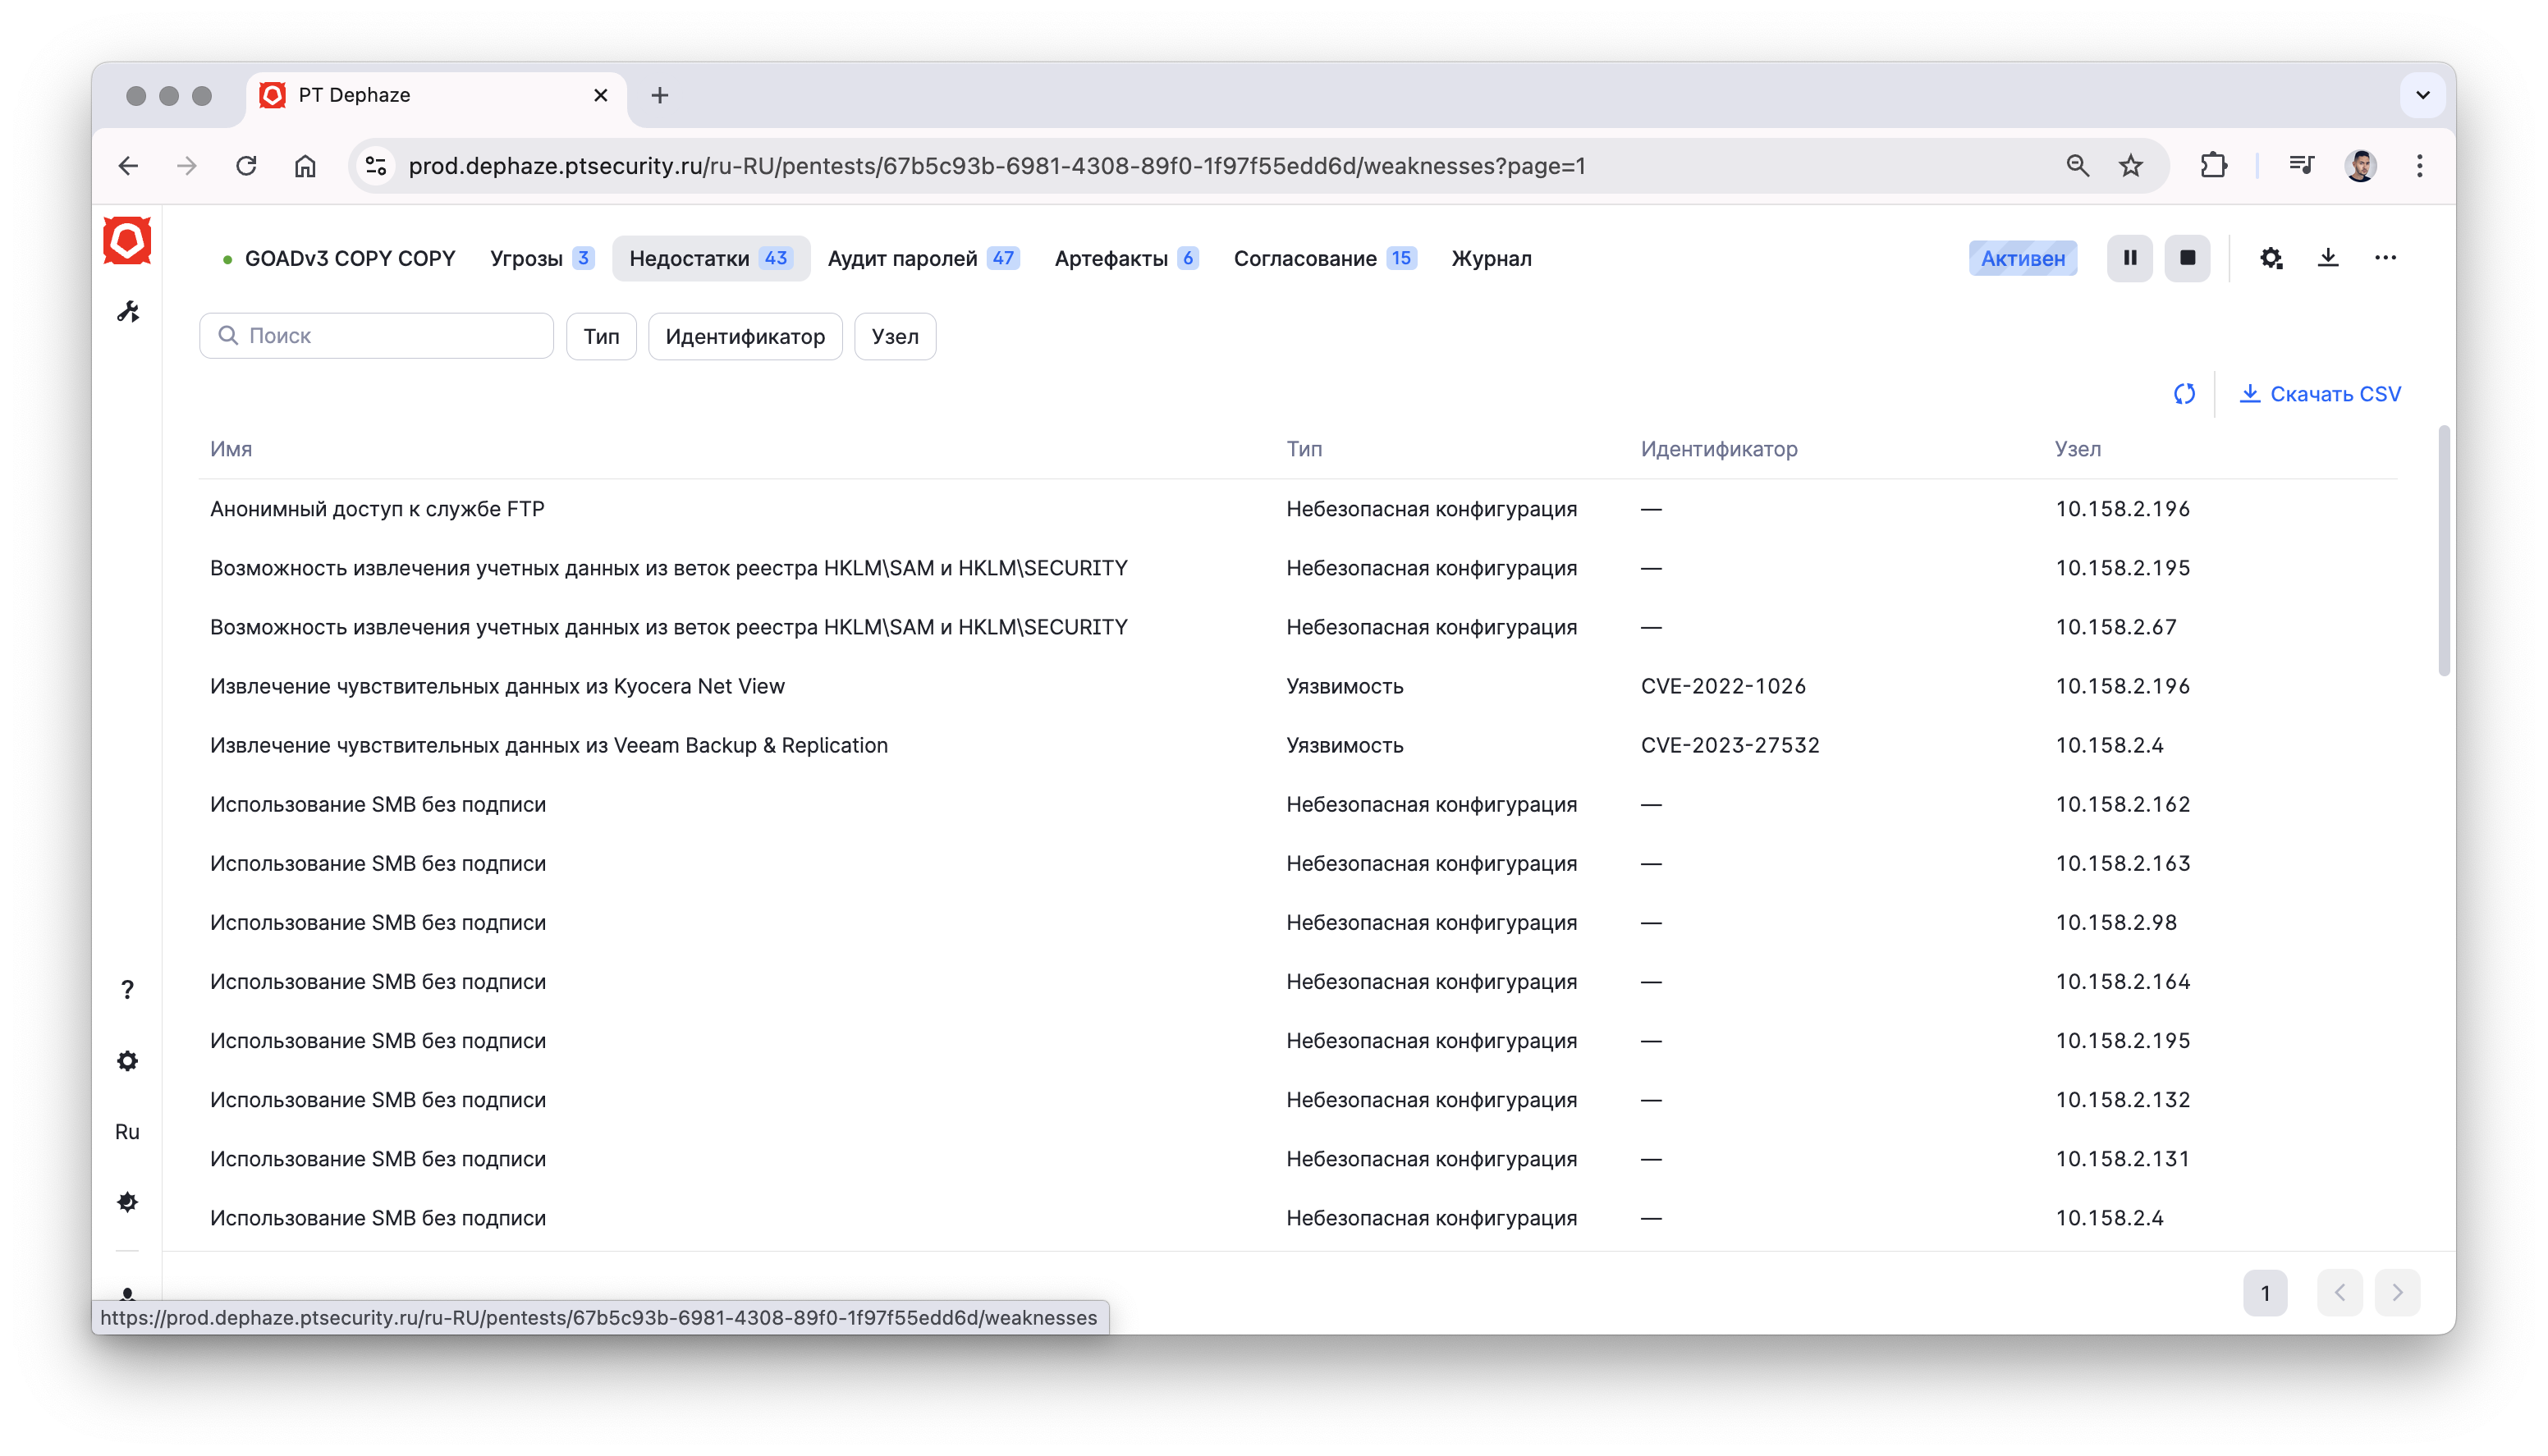The width and height of the screenshot is (2548, 1456).
Task: Expand the Узел filter dropdown
Action: pyautogui.click(x=894, y=337)
